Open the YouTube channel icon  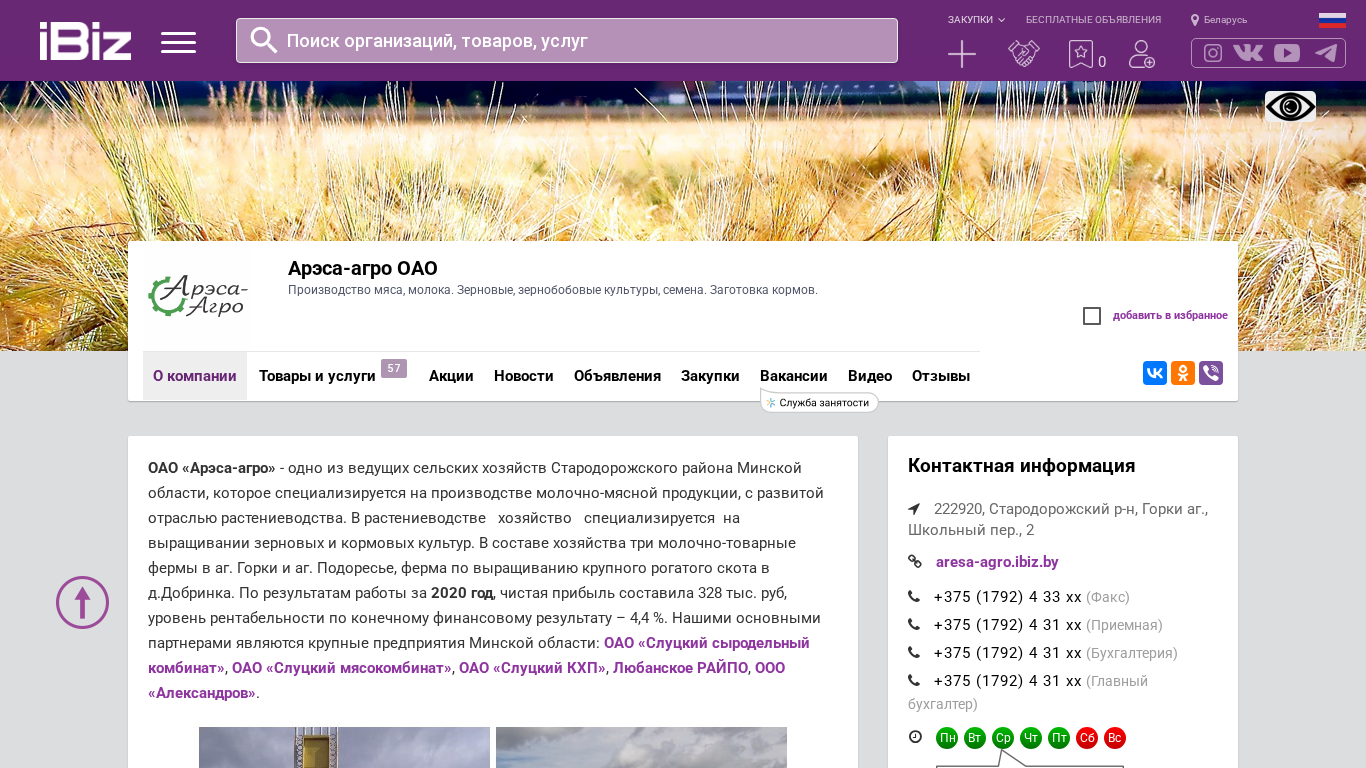1287,53
